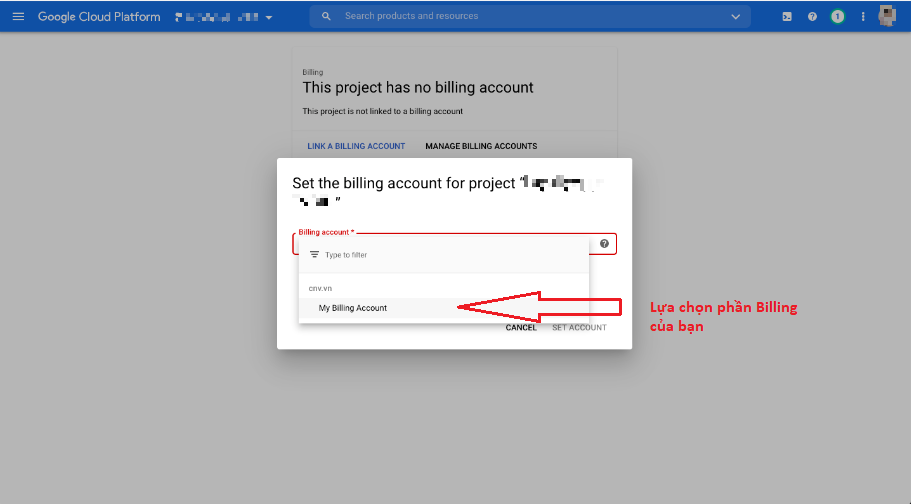Screen dimensions: 911x504
Task: Click LINK A BILLING ACCOUNT
Action: coord(356,146)
